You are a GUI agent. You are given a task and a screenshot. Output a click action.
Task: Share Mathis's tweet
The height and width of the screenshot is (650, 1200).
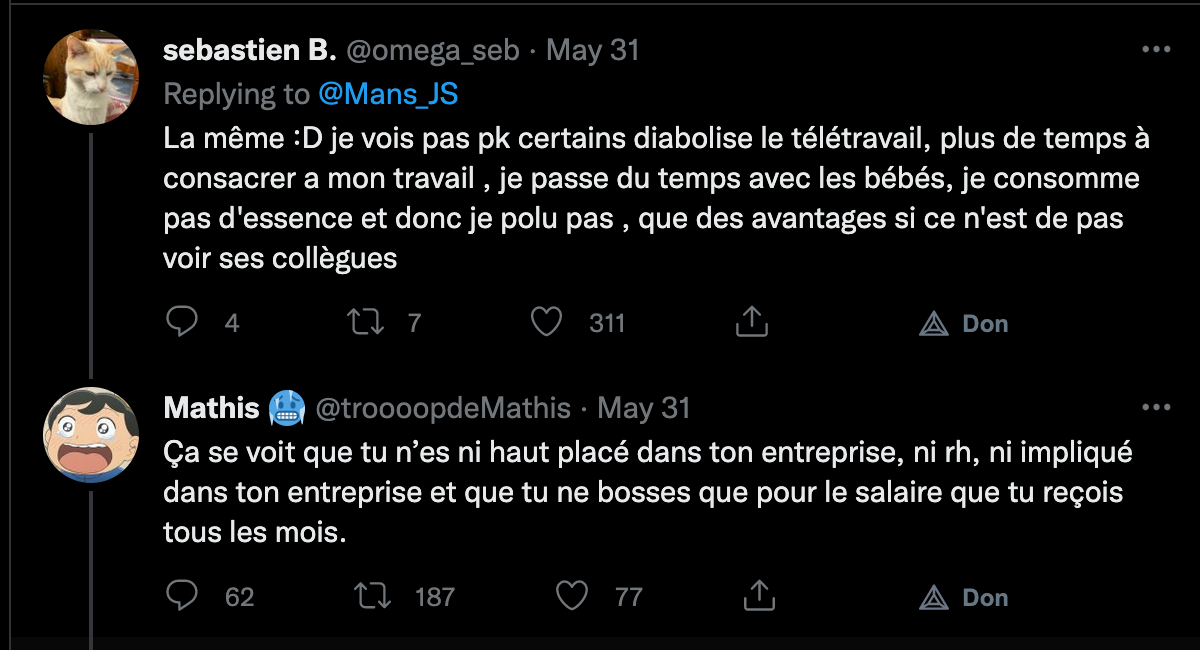click(x=761, y=596)
